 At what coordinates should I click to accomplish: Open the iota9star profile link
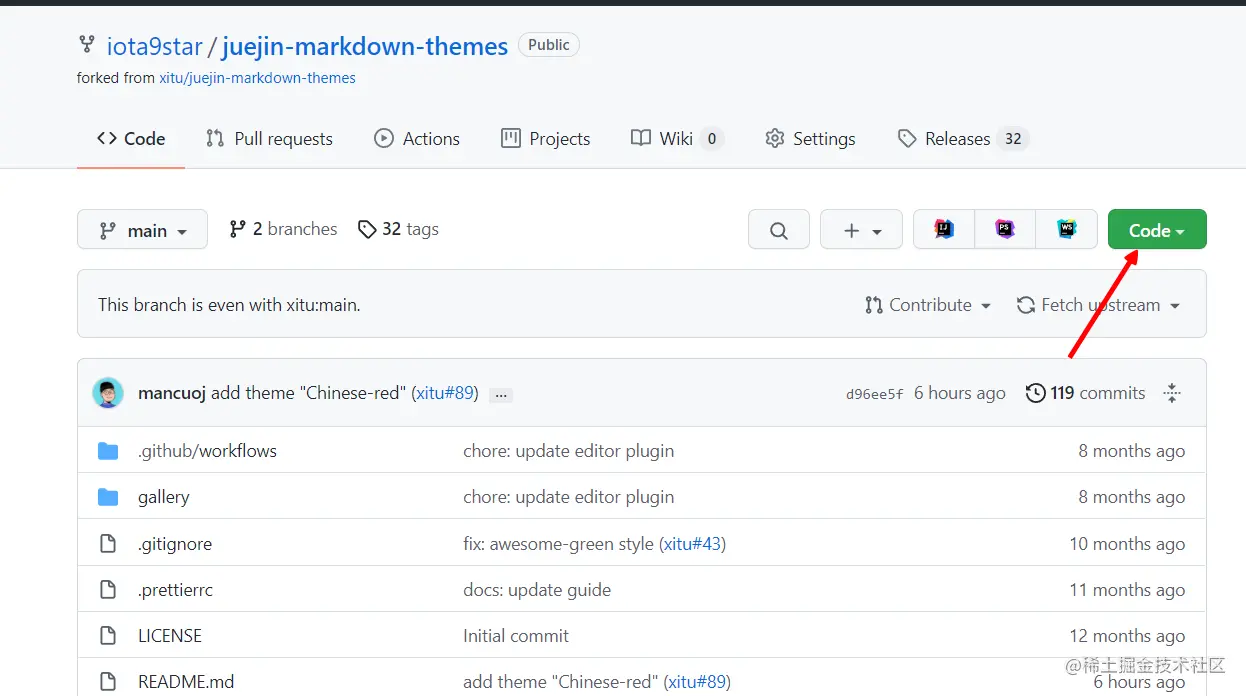point(155,46)
